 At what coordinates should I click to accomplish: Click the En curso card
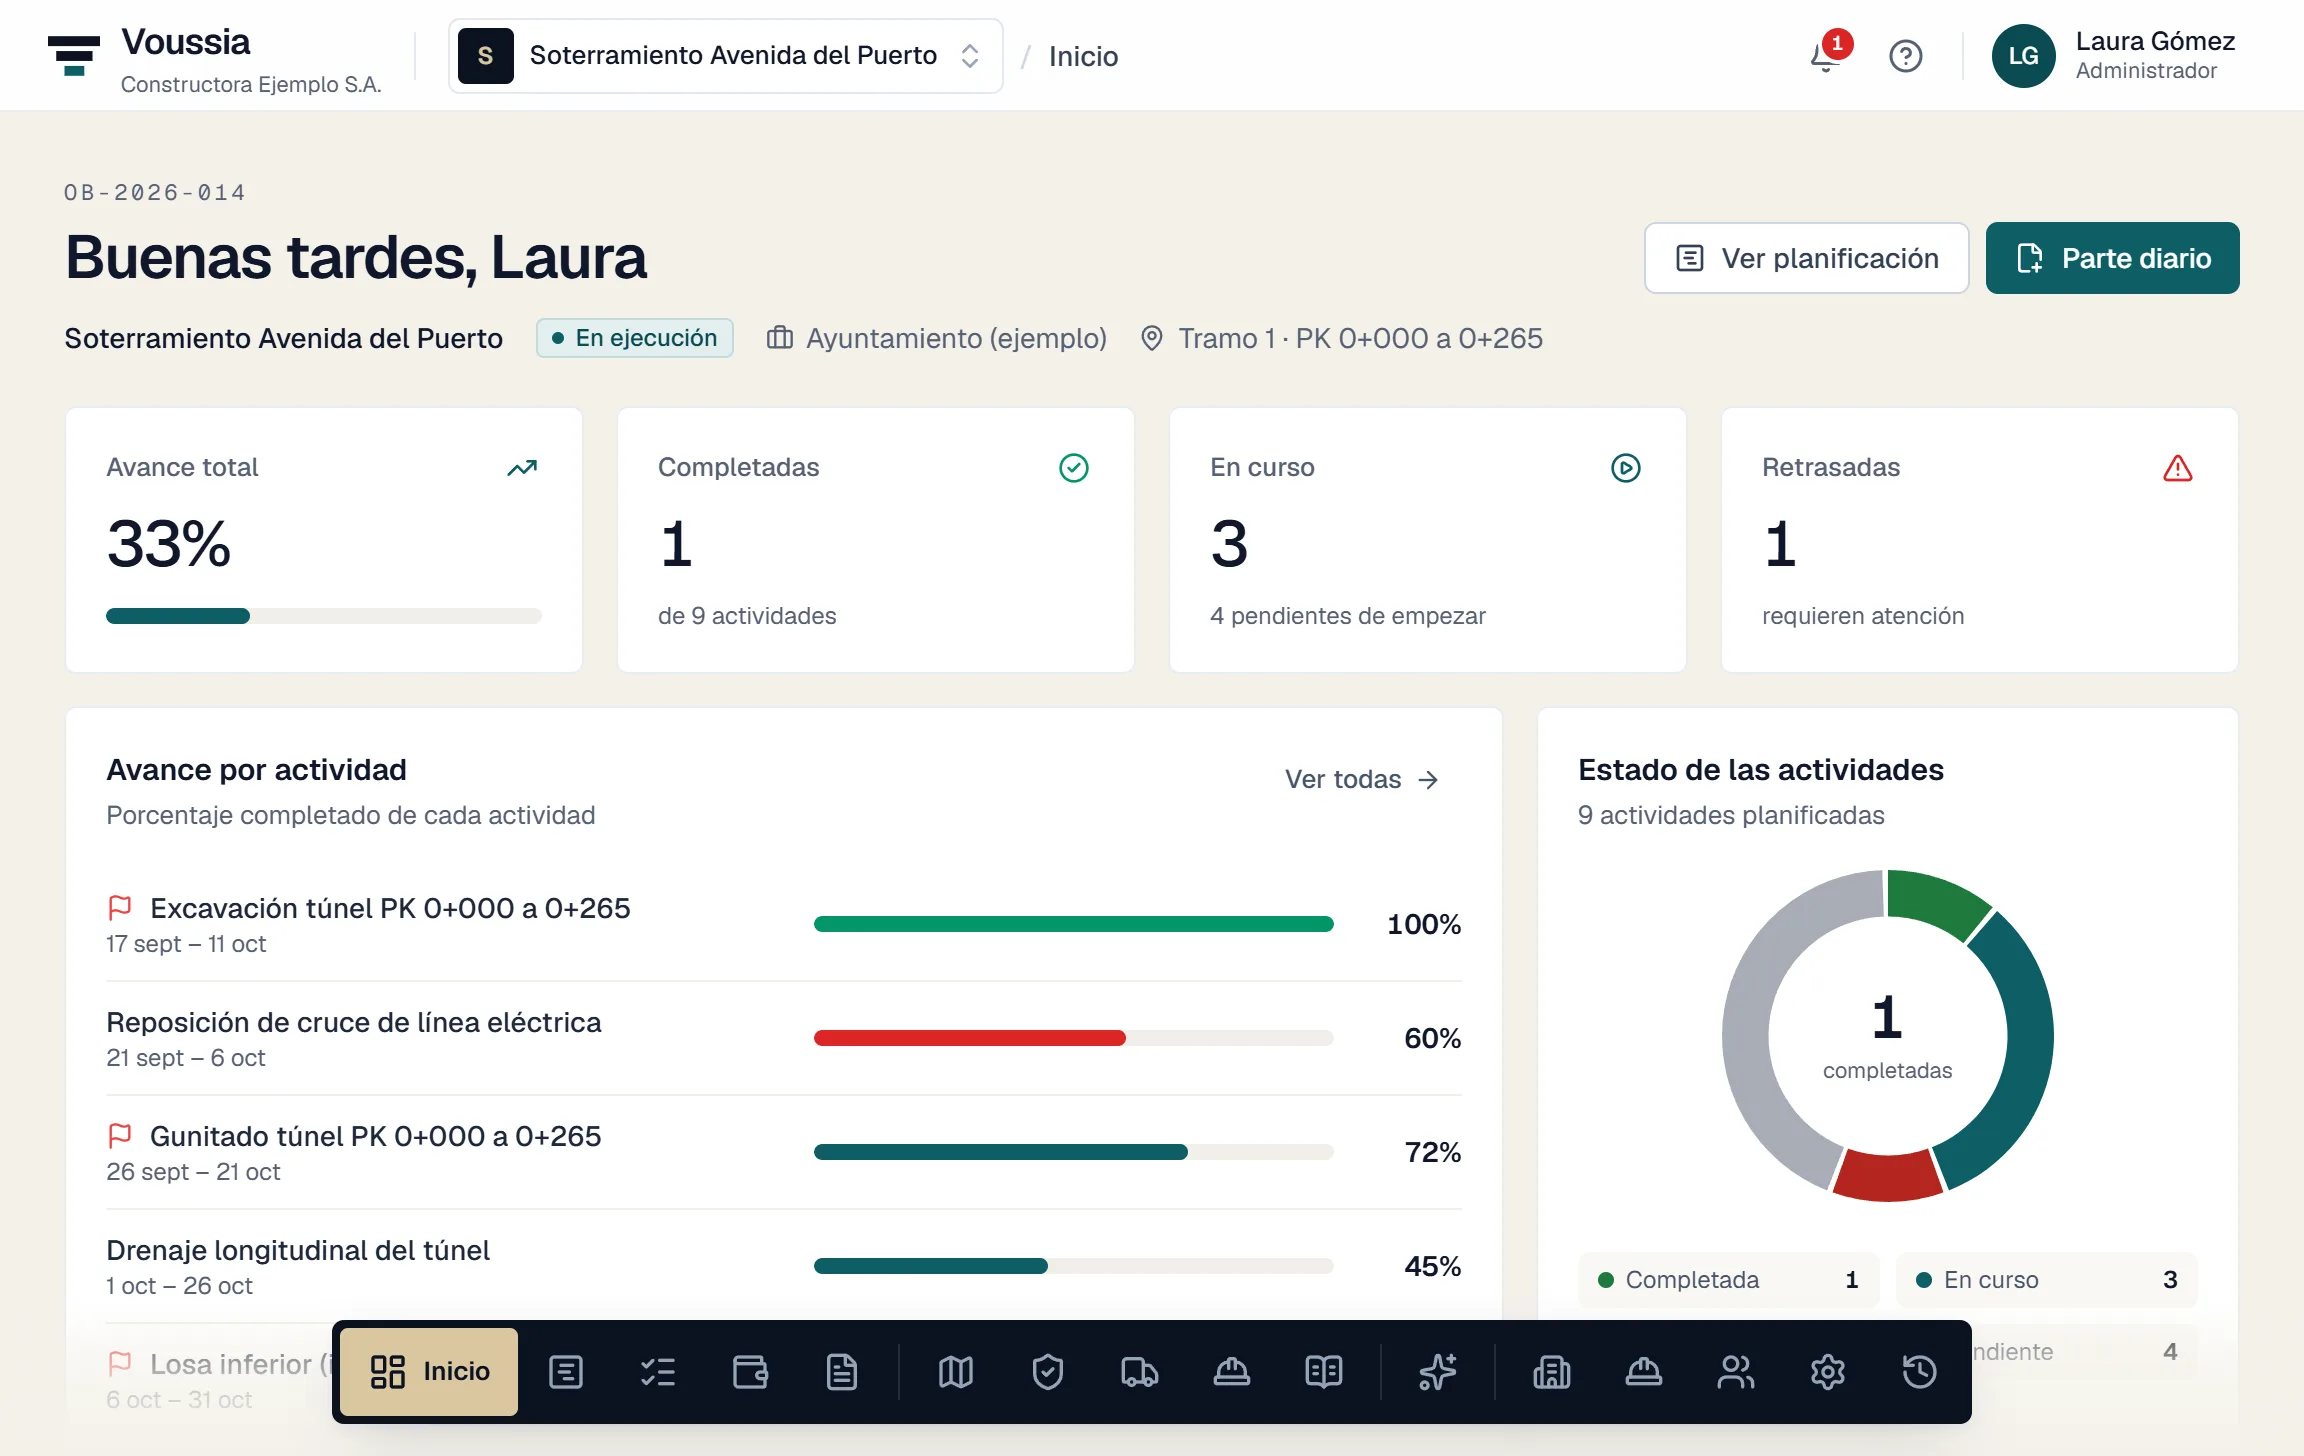pos(1428,540)
